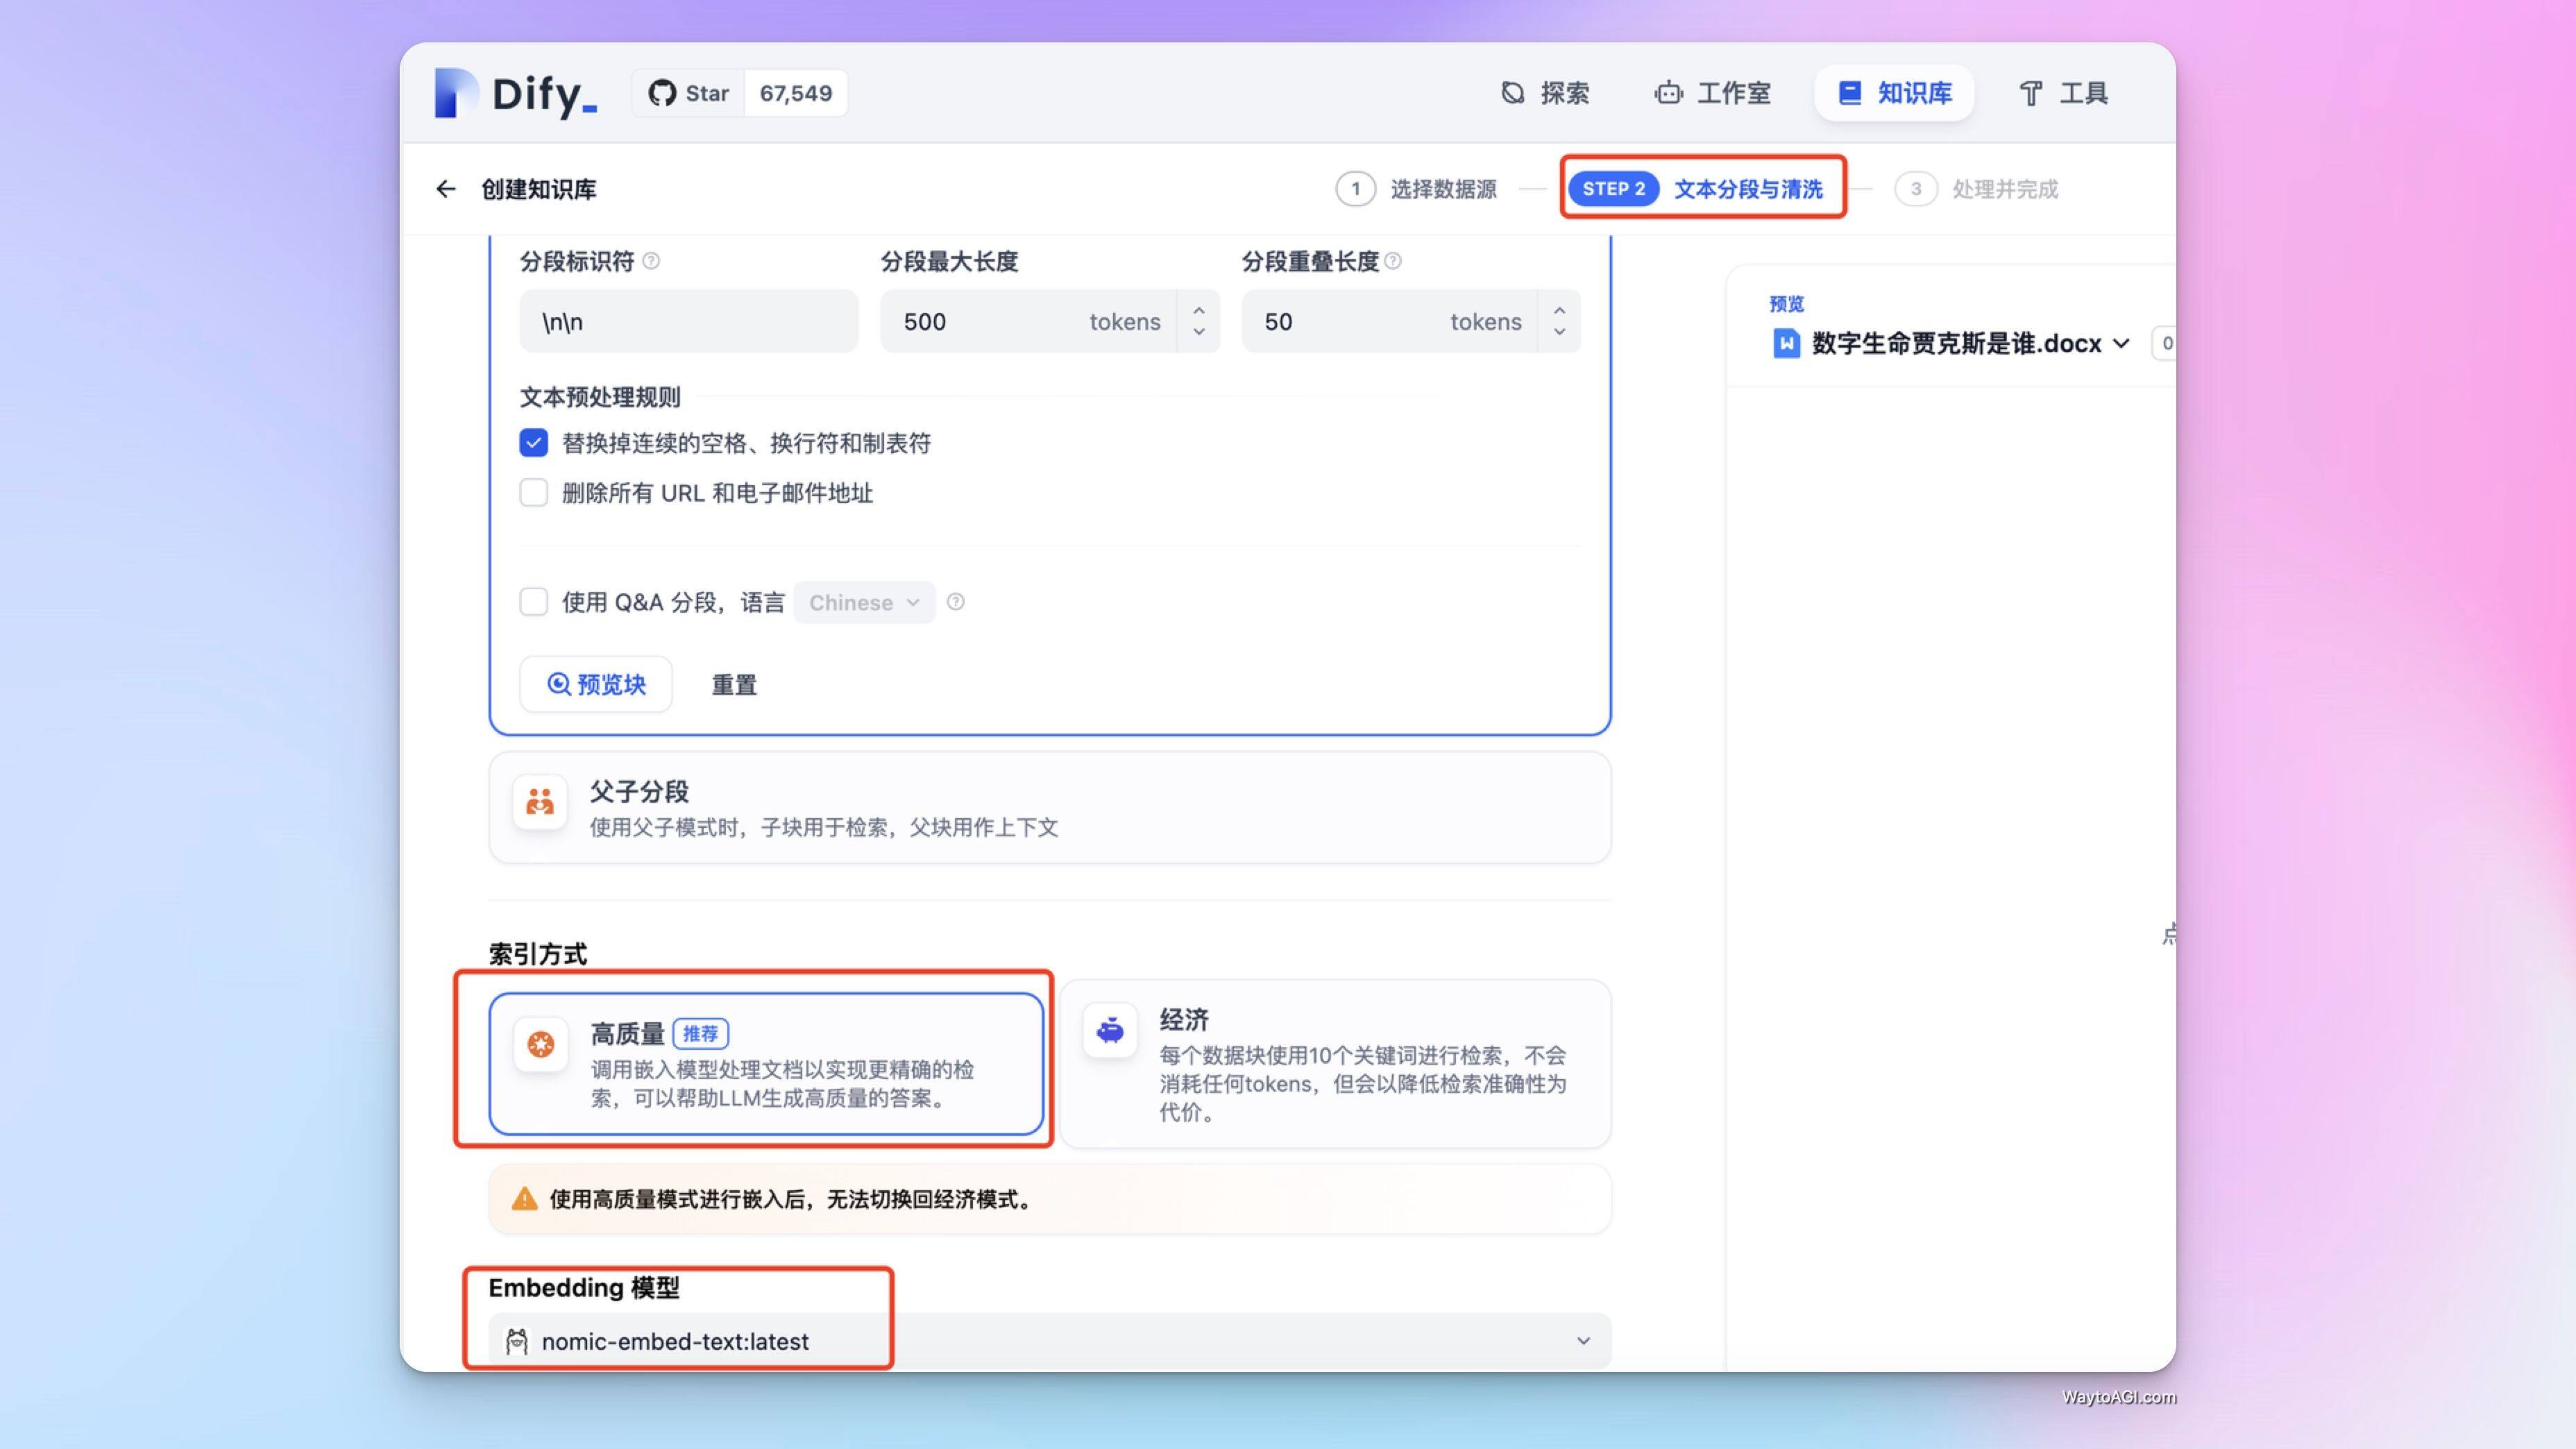Click the 知识库 book icon
Viewport: 2576px width, 1449px height.
[1850, 93]
